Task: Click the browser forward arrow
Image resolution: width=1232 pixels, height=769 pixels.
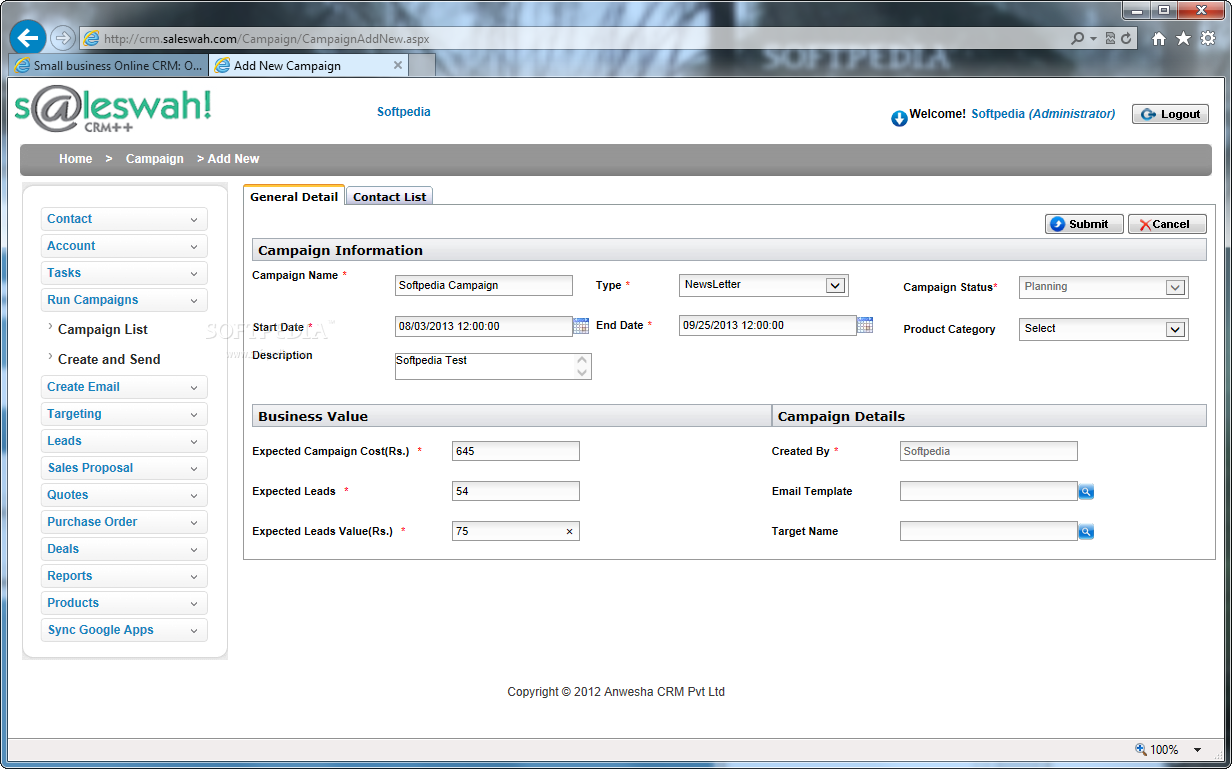Action: [x=62, y=38]
